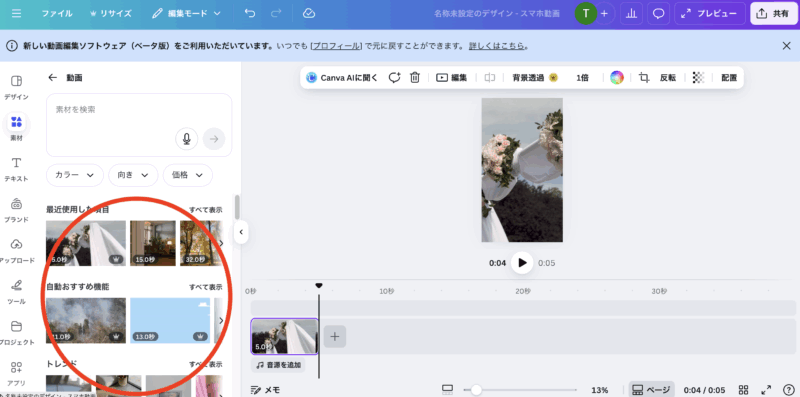
Task: Add a comment via toolbar bubble-plus icon
Action: 394,78
